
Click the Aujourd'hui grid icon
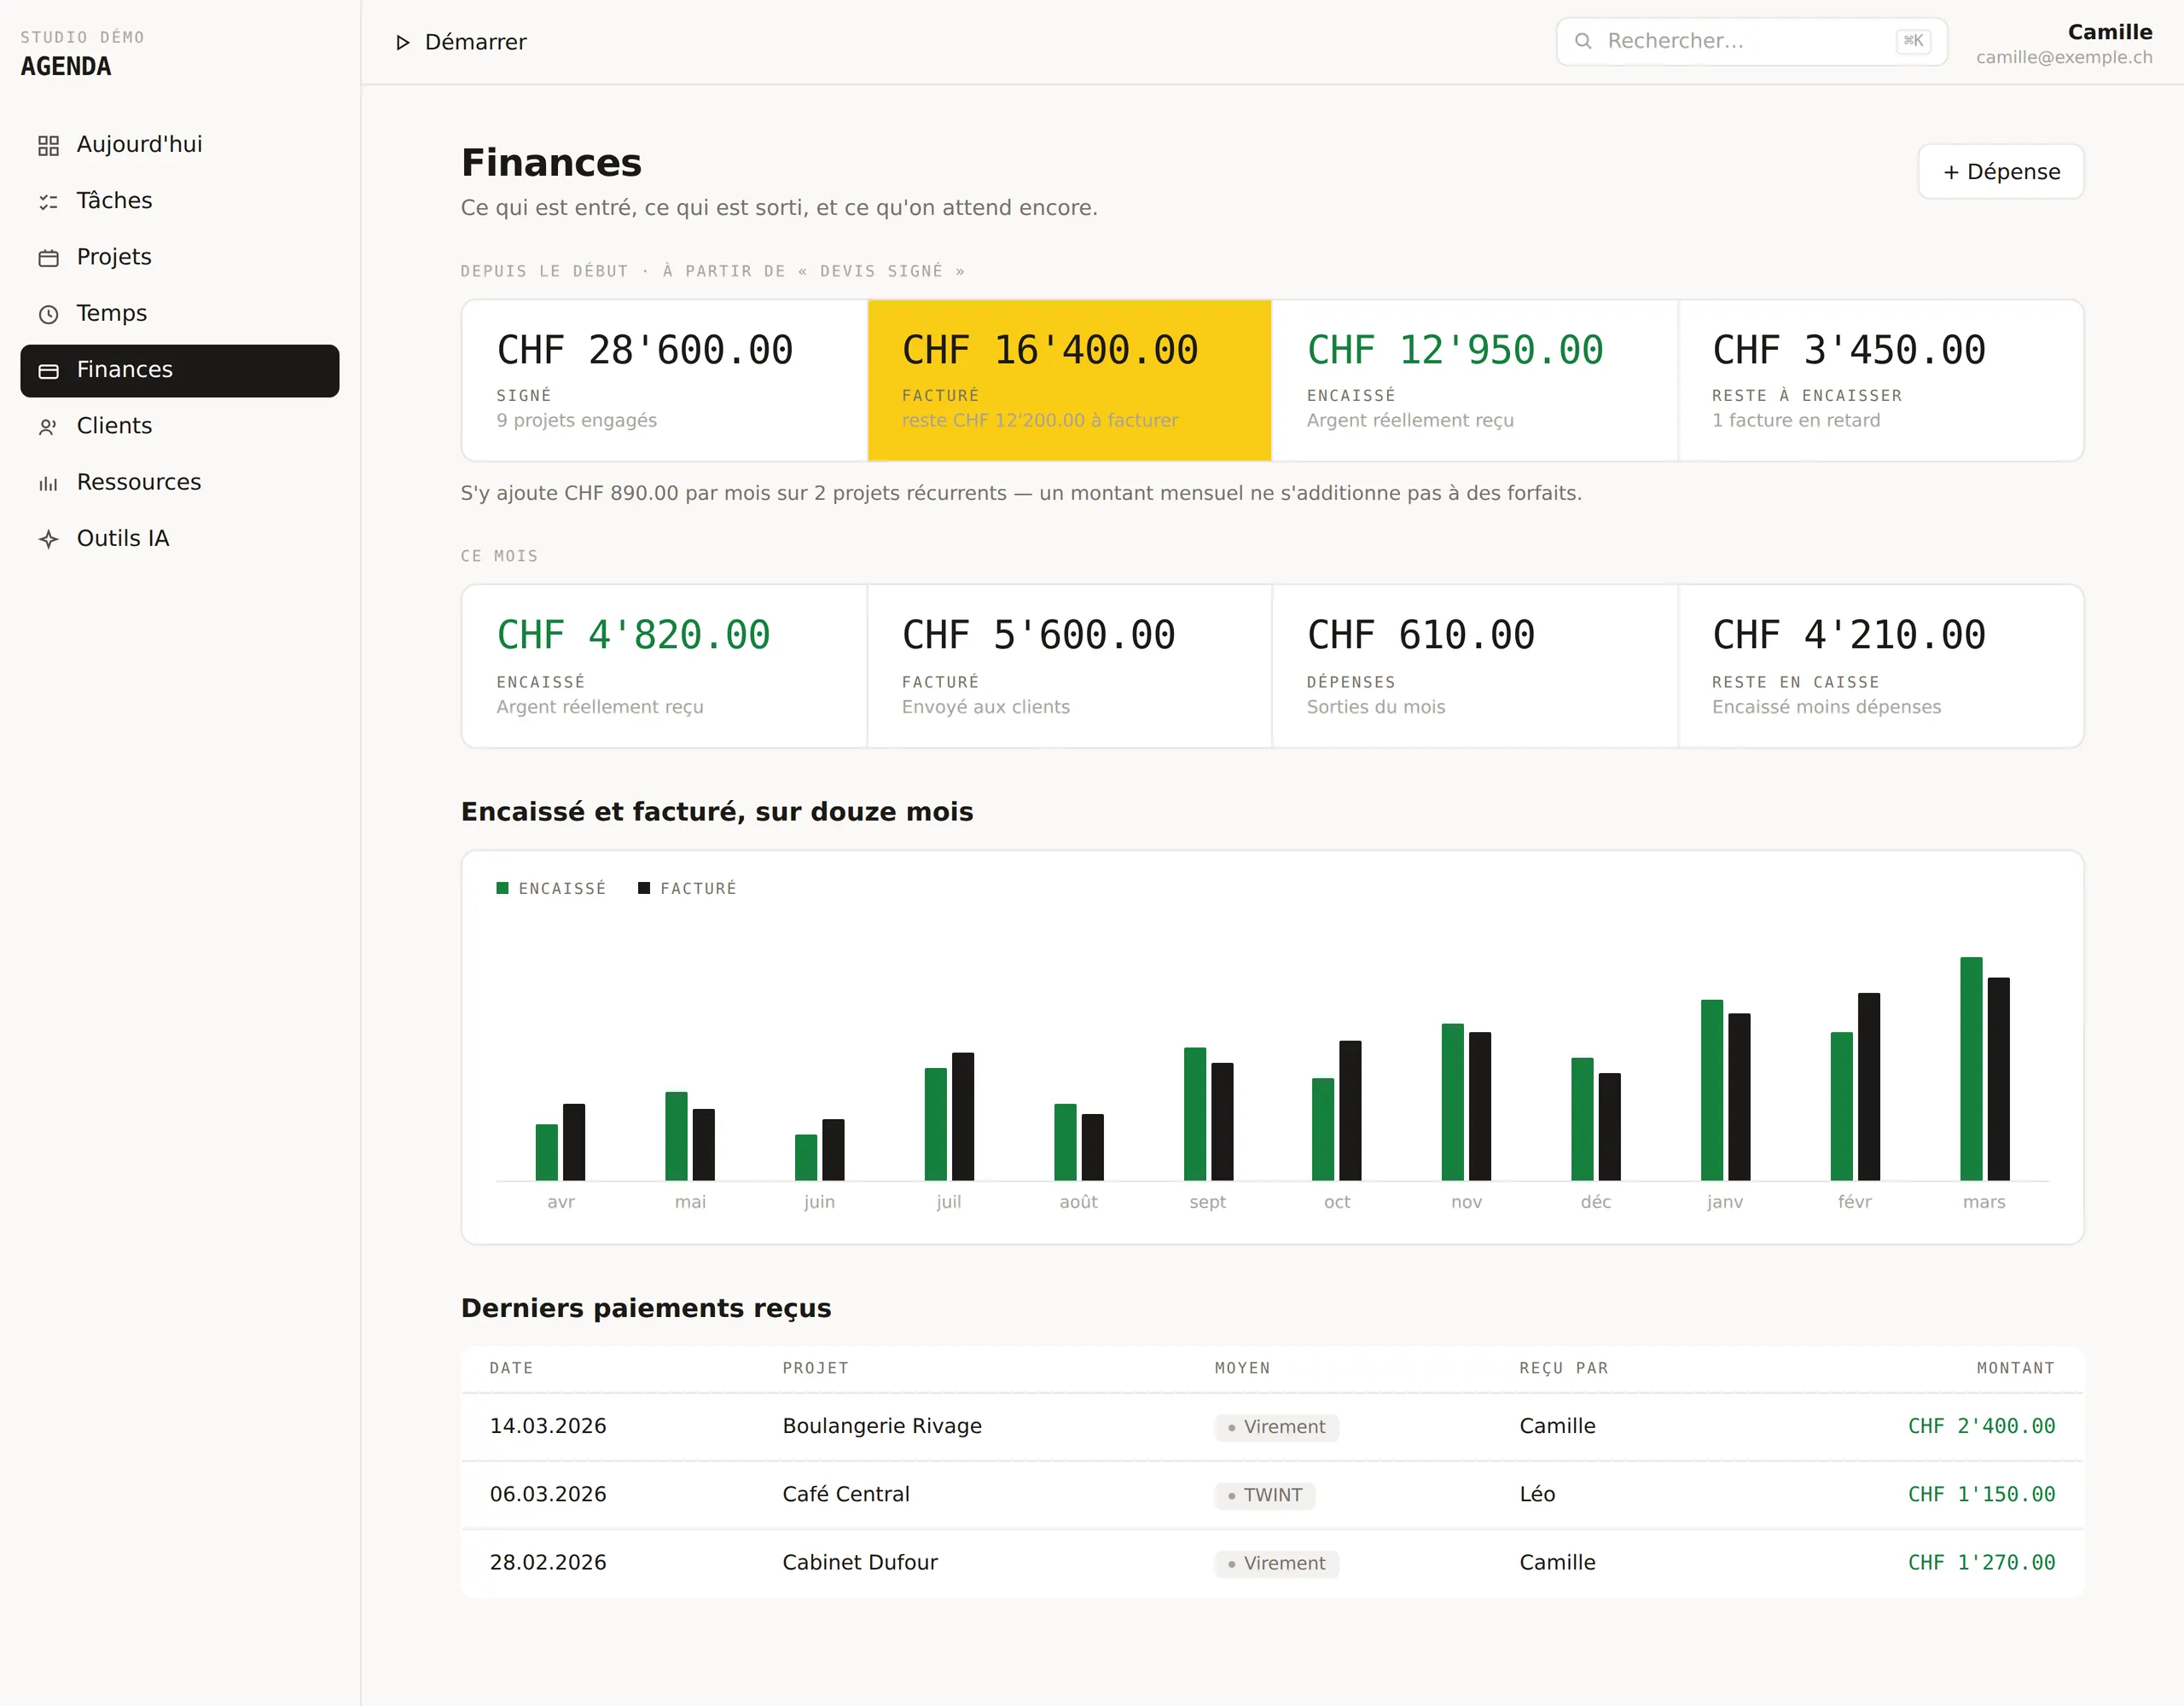pos(48,146)
